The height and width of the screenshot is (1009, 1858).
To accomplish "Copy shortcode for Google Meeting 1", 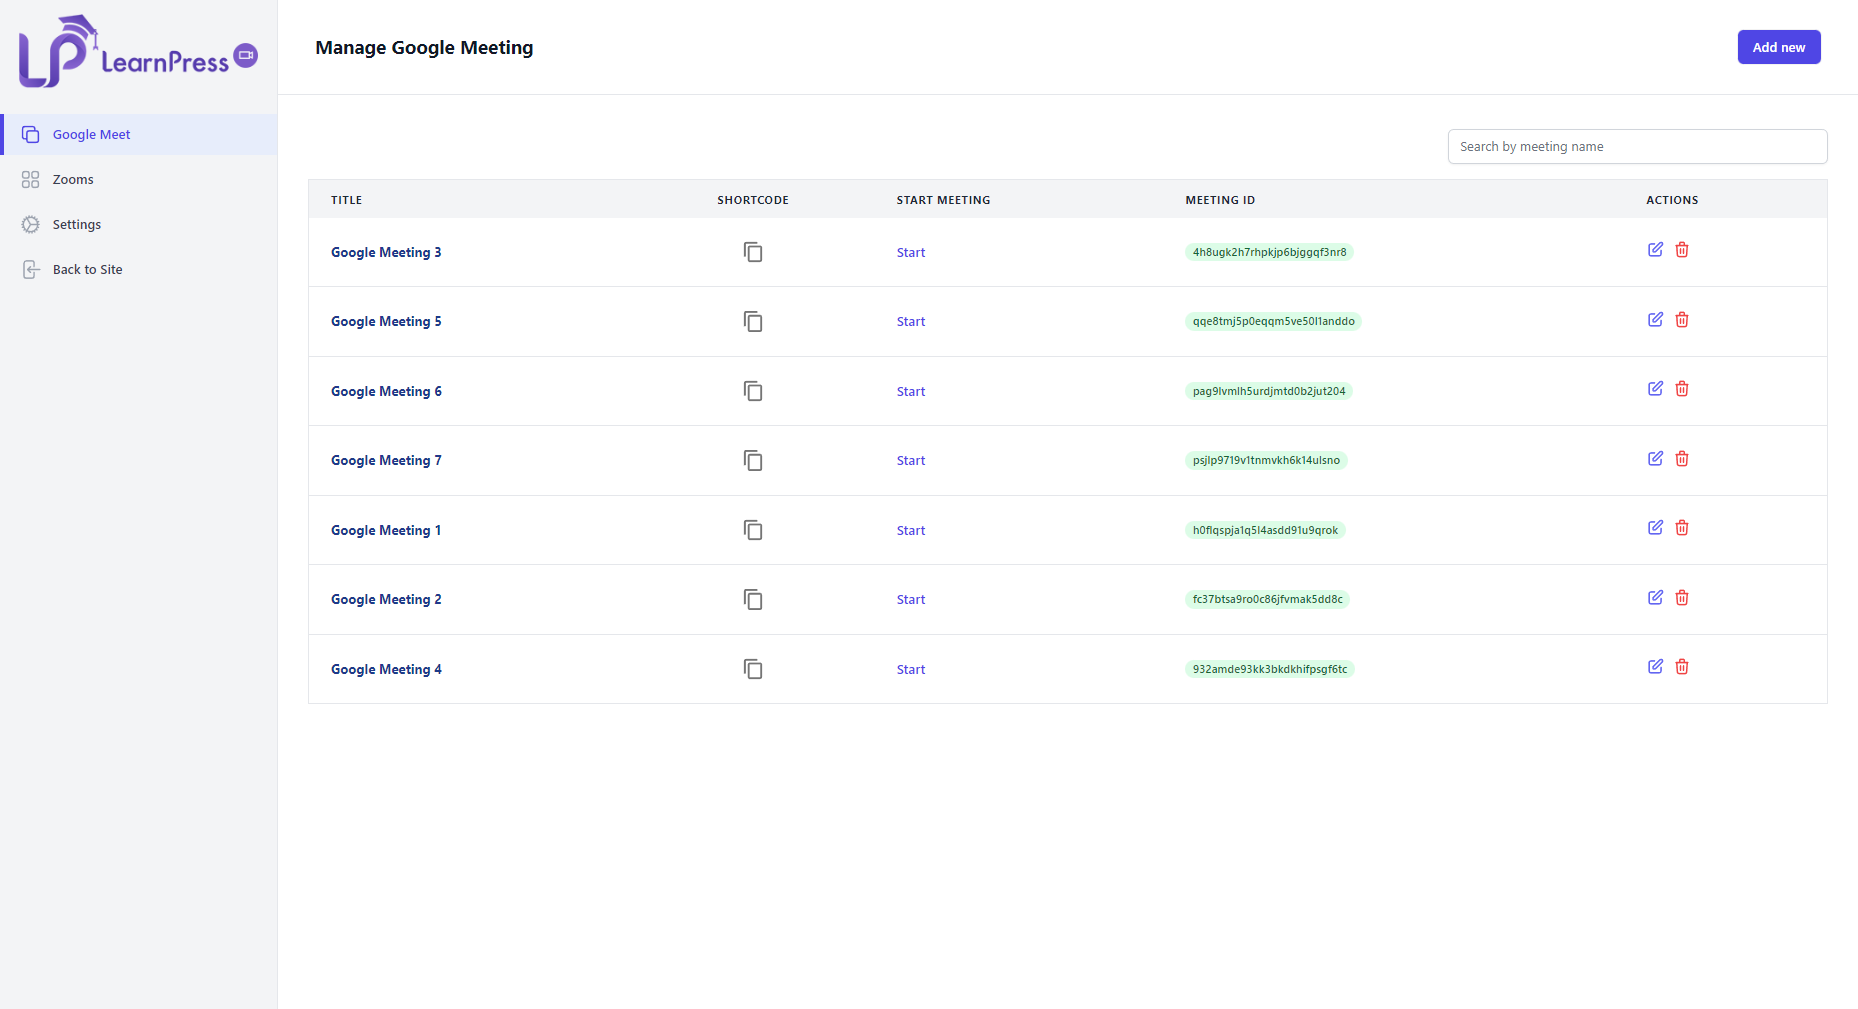I will click(753, 530).
